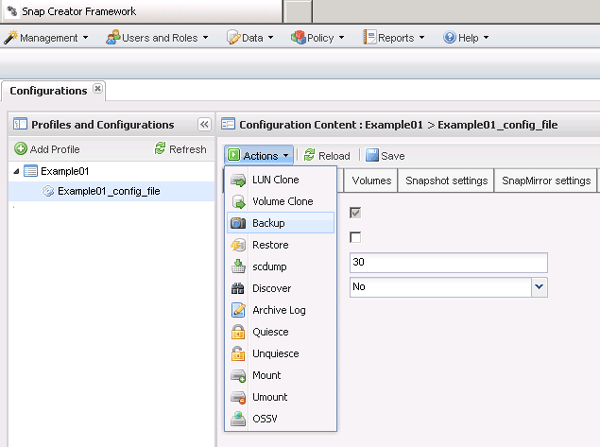
Task: Click the Unquiesce open padlock icon
Action: click(x=238, y=353)
